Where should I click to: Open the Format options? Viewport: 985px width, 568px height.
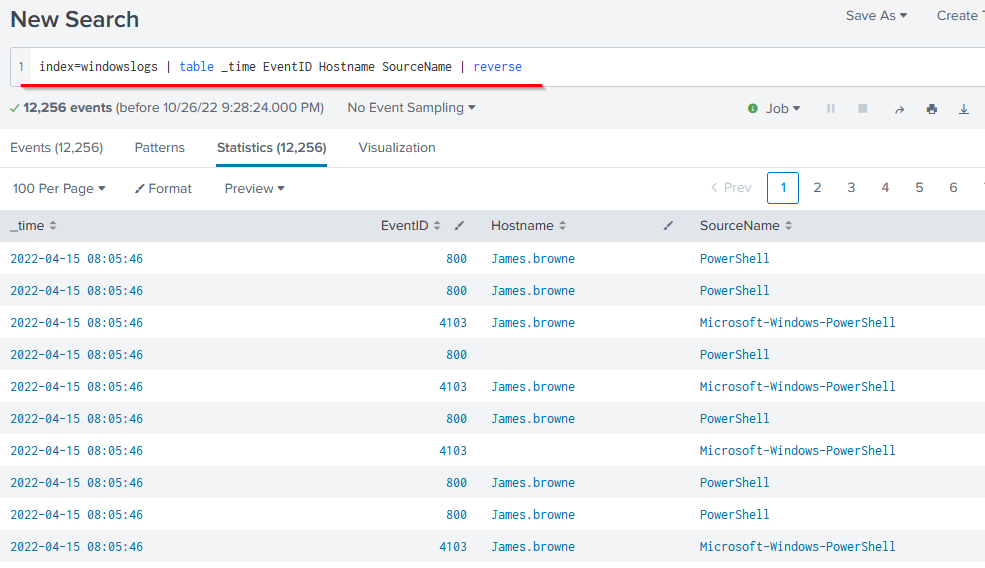coord(164,188)
